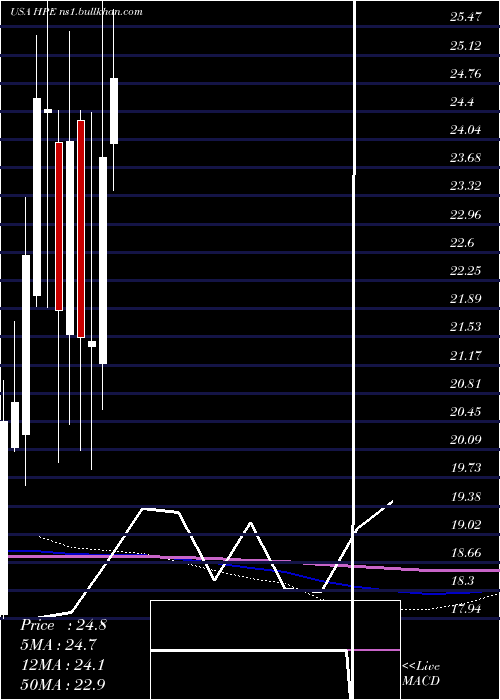Click the 20.81 price axis label
This screenshot has width=500, height=700.
coord(466,383)
